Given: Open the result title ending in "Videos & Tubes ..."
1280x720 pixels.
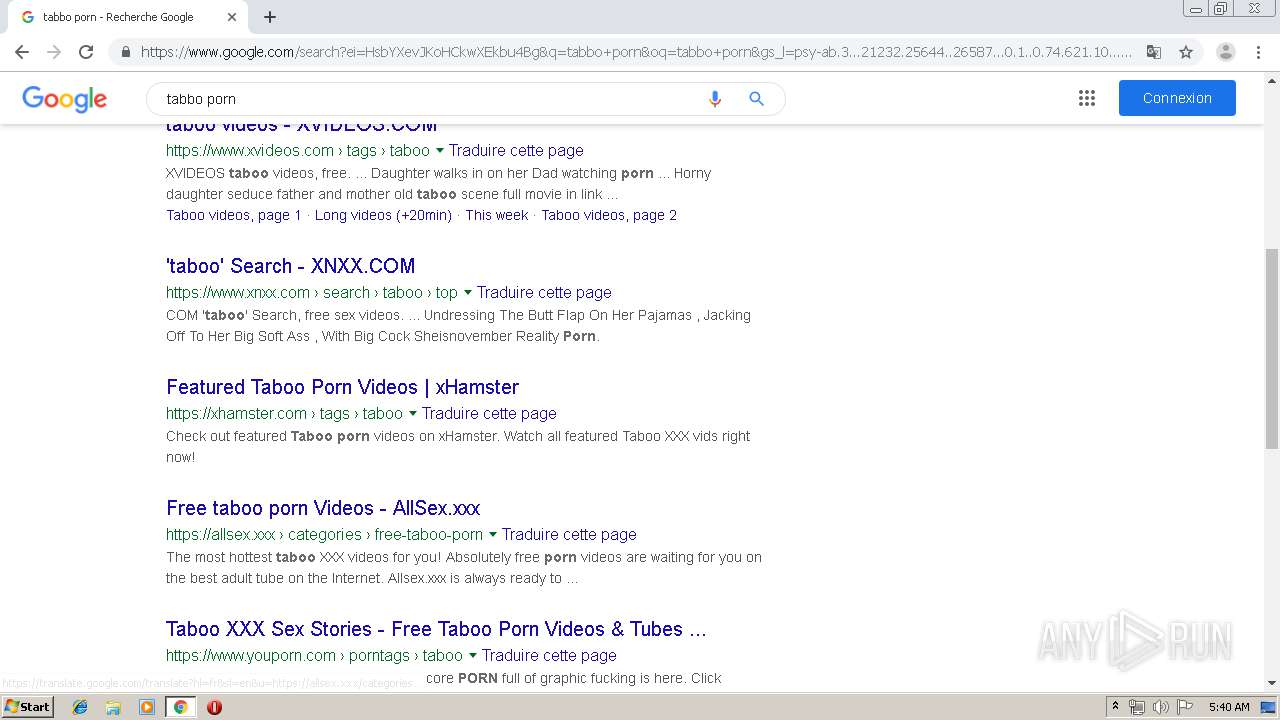Looking at the screenshot, I should point(436,629).
